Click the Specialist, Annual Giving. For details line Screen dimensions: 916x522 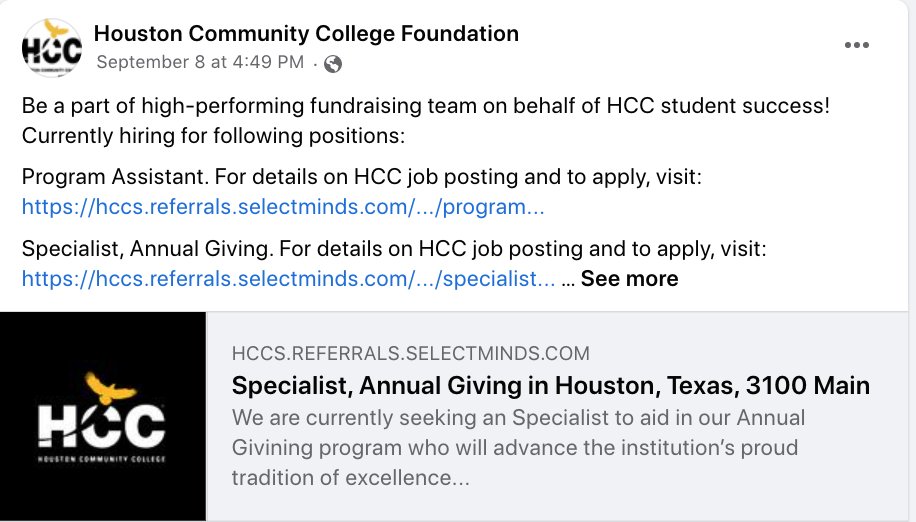coord(394,249)
